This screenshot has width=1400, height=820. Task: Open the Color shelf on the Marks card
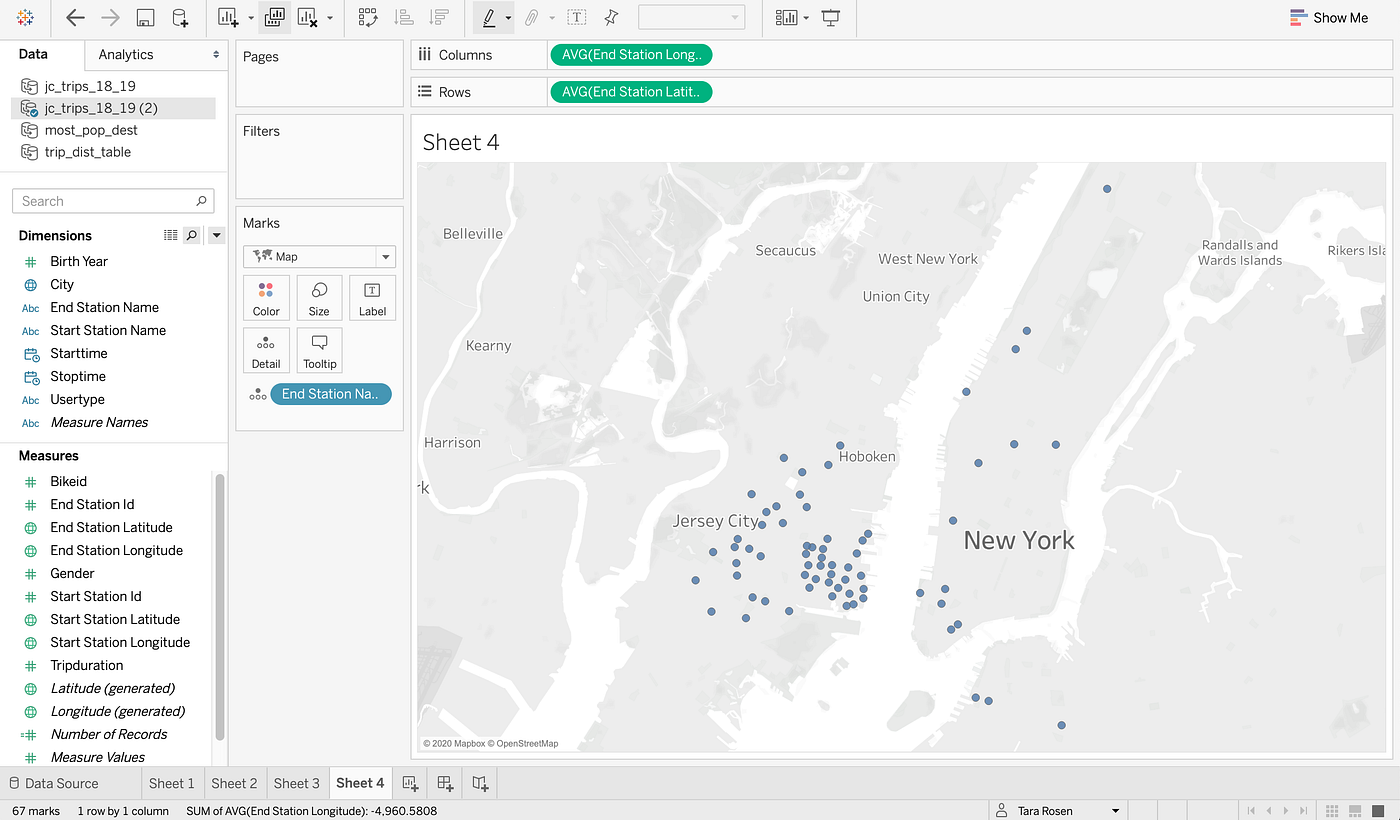click(x=266, y=297)
